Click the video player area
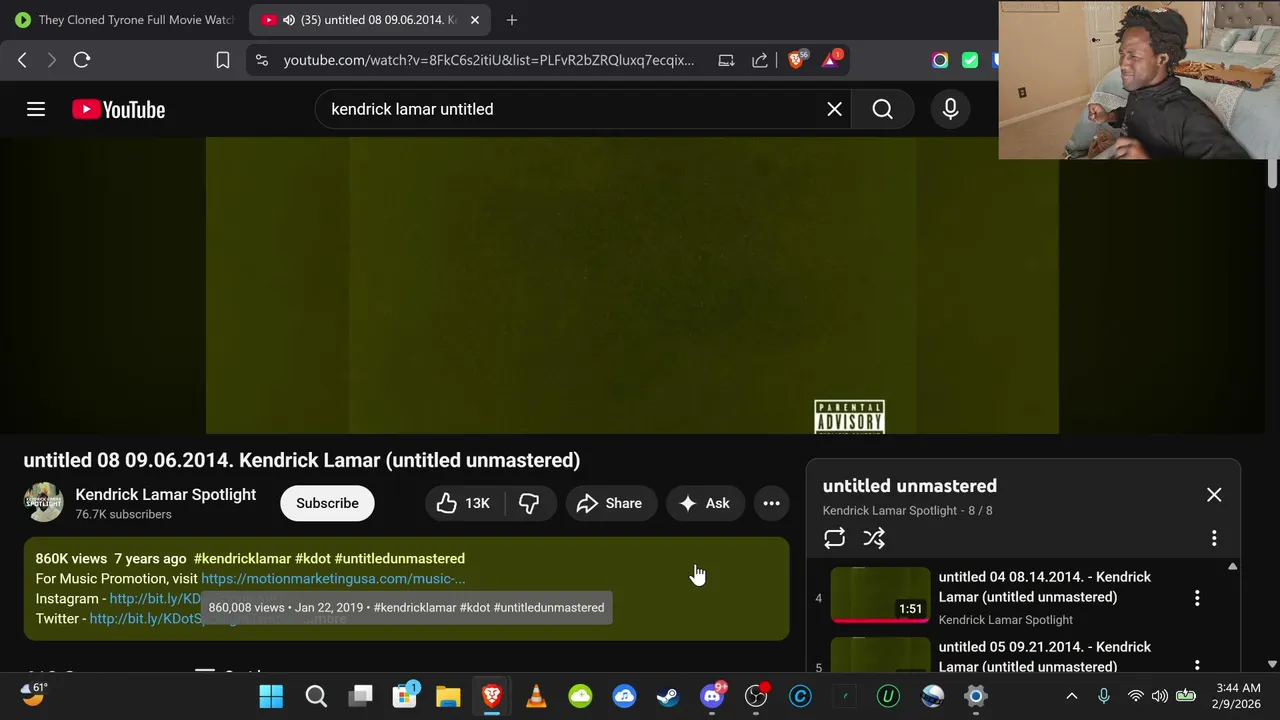Screen dimensions: 1280x720 [x=632, y=285]
